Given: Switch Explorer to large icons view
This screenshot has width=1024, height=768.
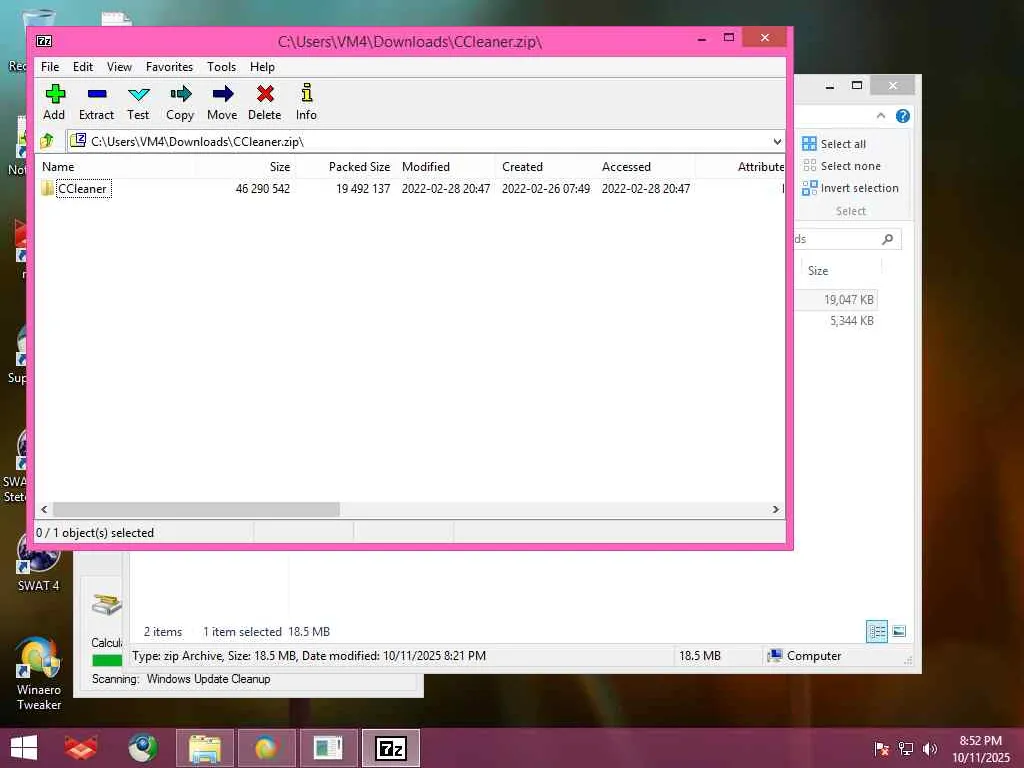Looking at the screenshot, I should (899, 631).
